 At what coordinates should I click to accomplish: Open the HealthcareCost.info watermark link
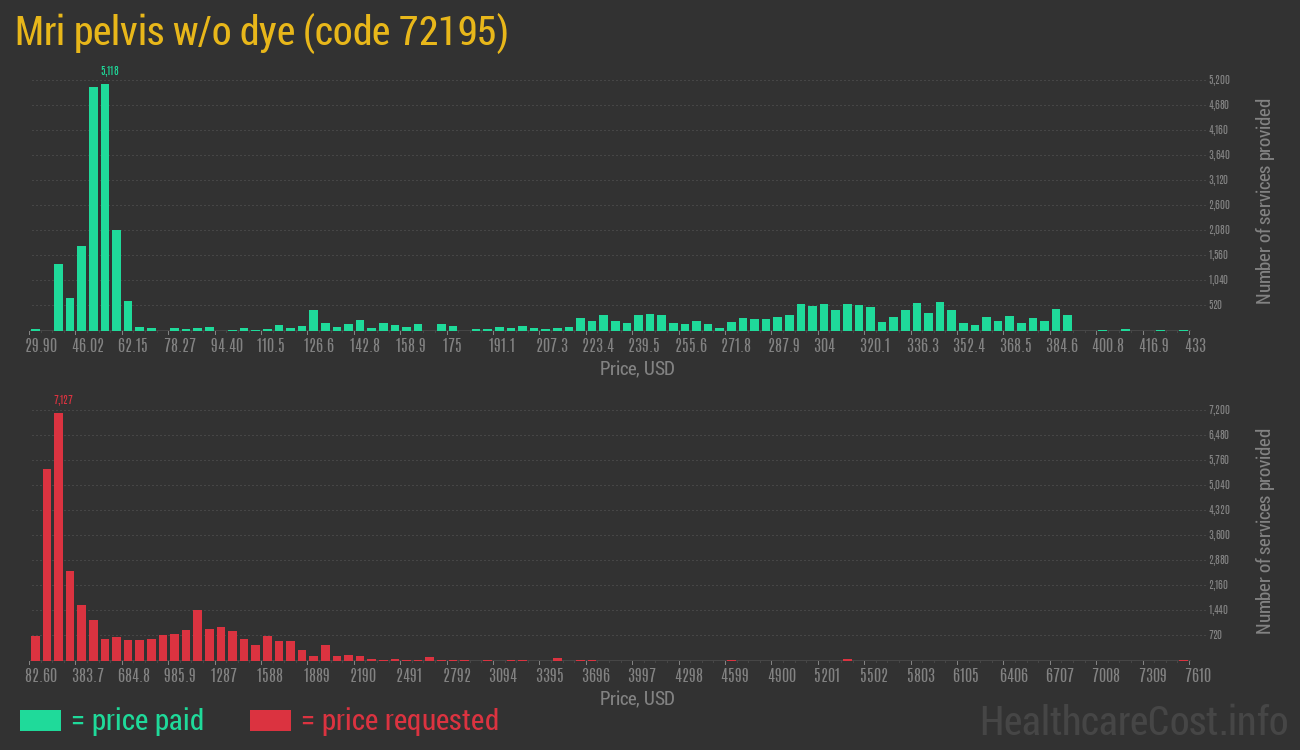[x=1133, y=720]
